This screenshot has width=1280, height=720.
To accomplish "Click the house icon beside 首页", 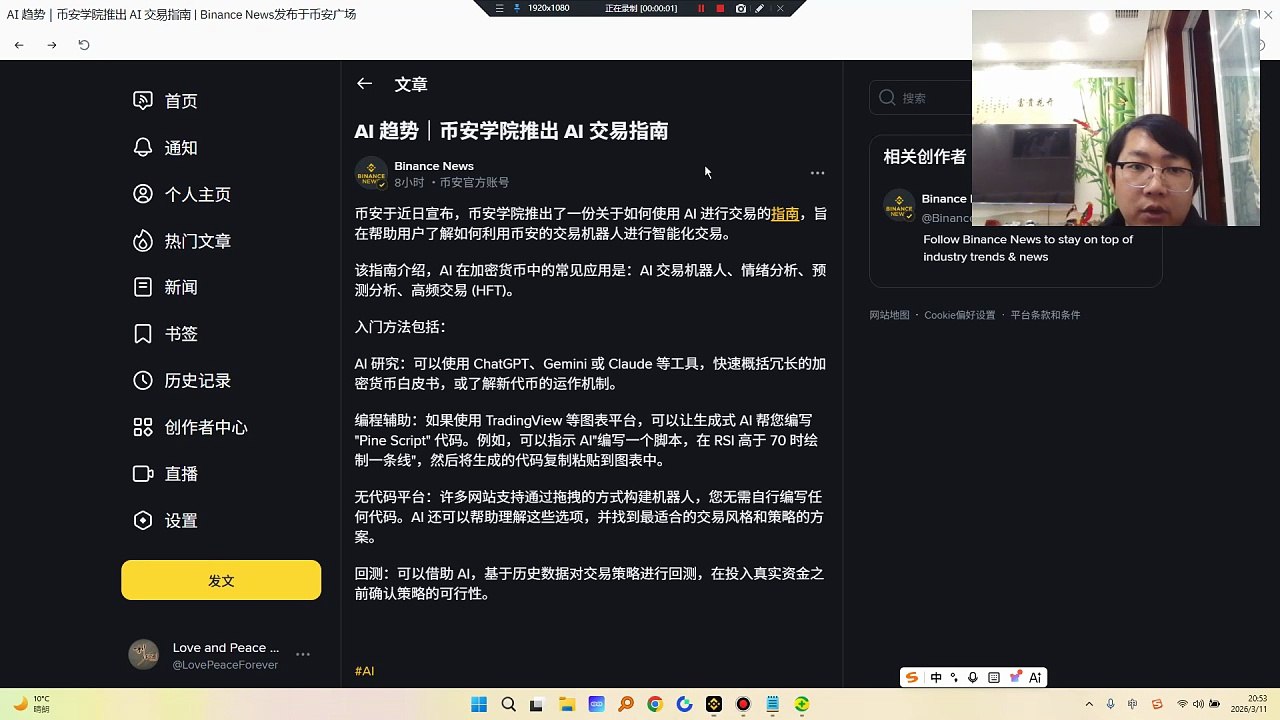I will [x=143, y=101].
